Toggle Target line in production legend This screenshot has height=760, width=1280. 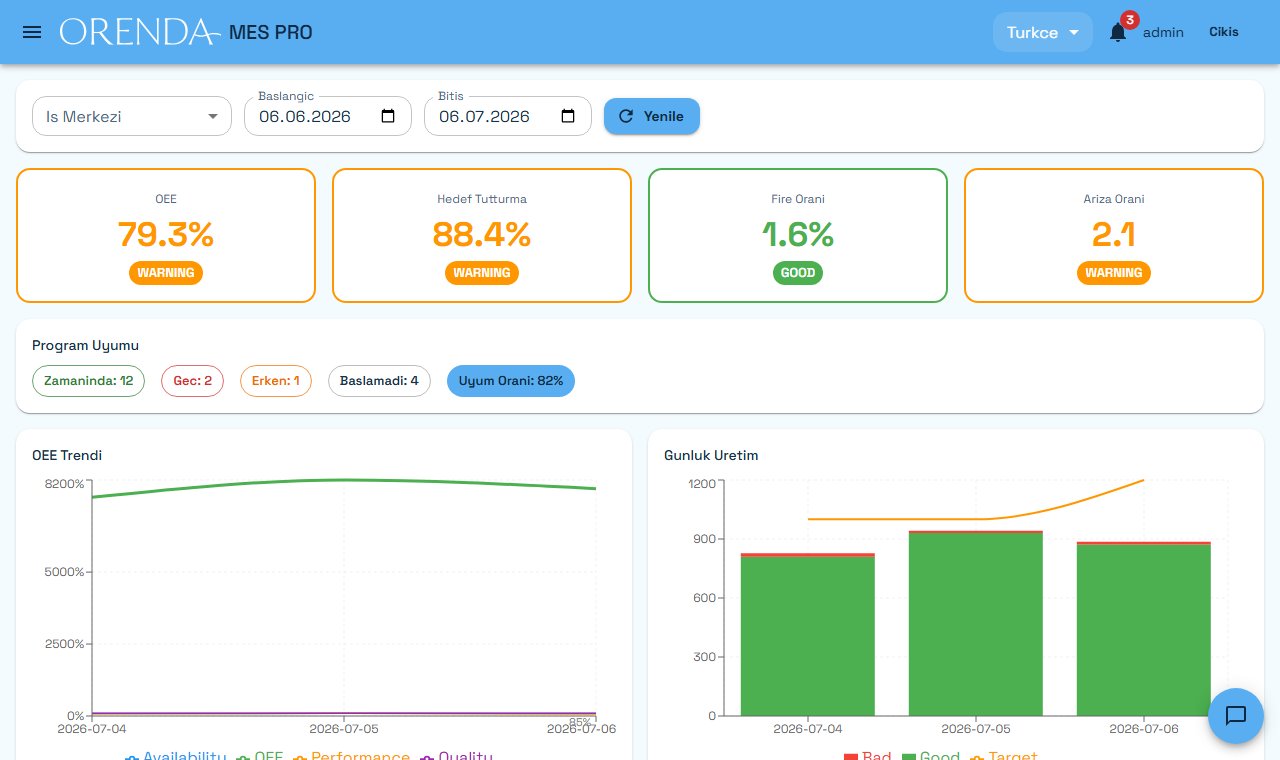[x=1004, y=756]
